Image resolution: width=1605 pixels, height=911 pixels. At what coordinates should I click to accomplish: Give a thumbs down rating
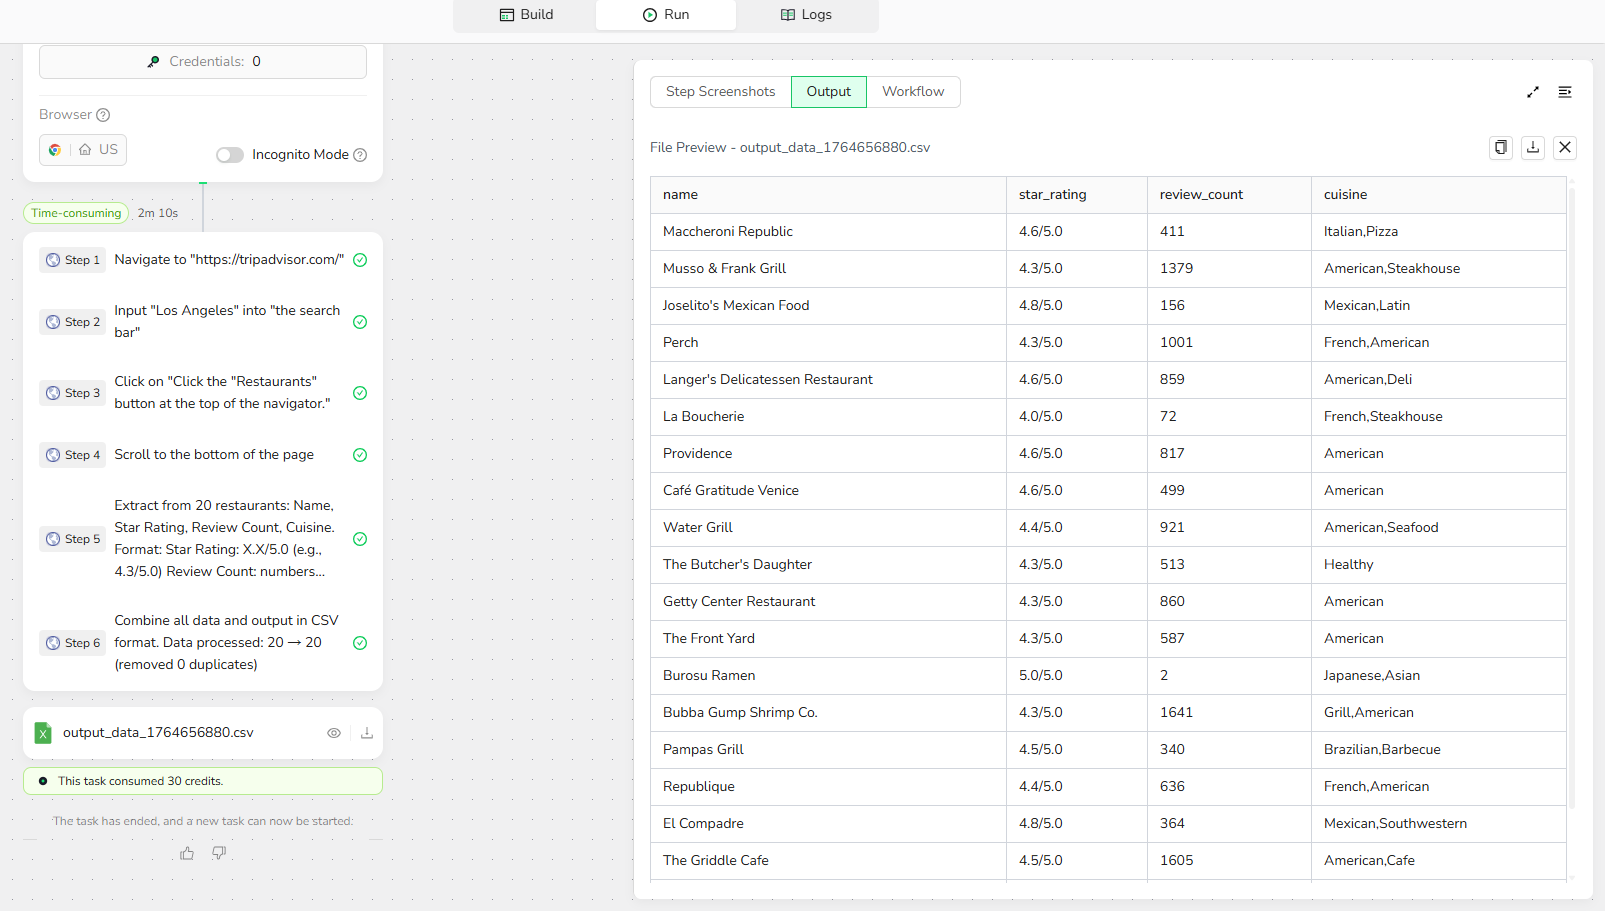point(219,853)
